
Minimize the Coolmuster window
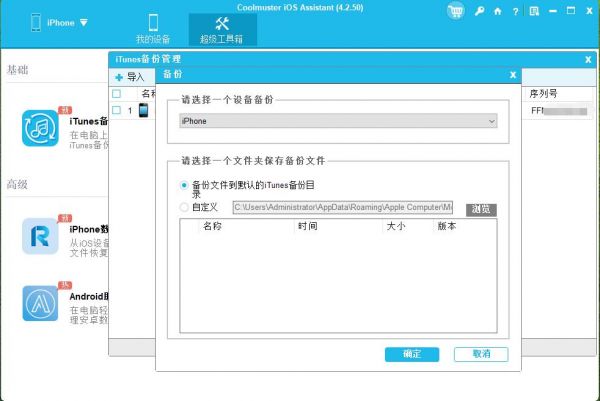[553, 11]
